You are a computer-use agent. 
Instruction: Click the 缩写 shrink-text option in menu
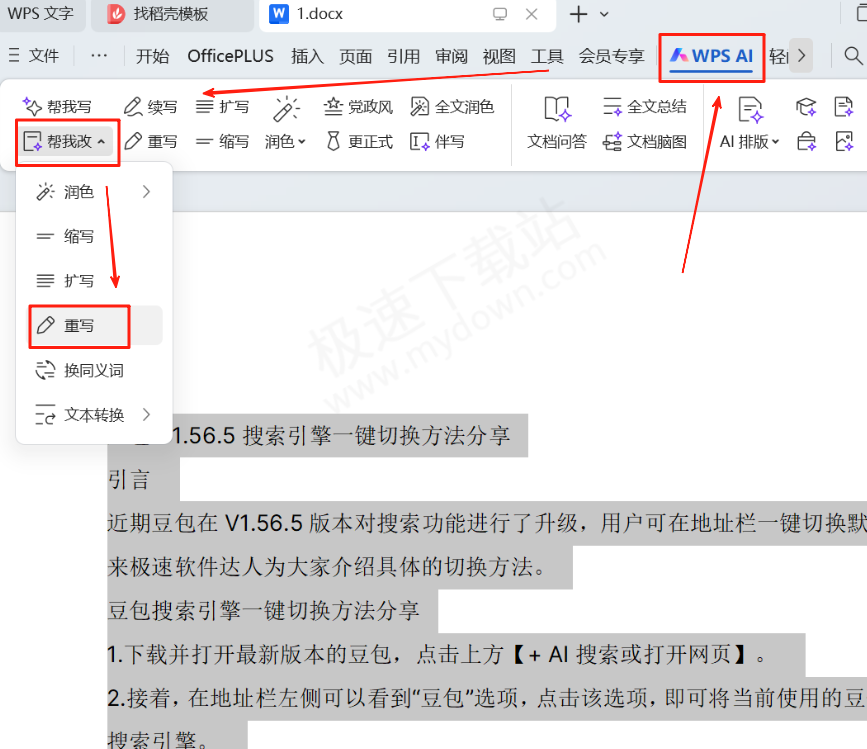pos(78,236)
